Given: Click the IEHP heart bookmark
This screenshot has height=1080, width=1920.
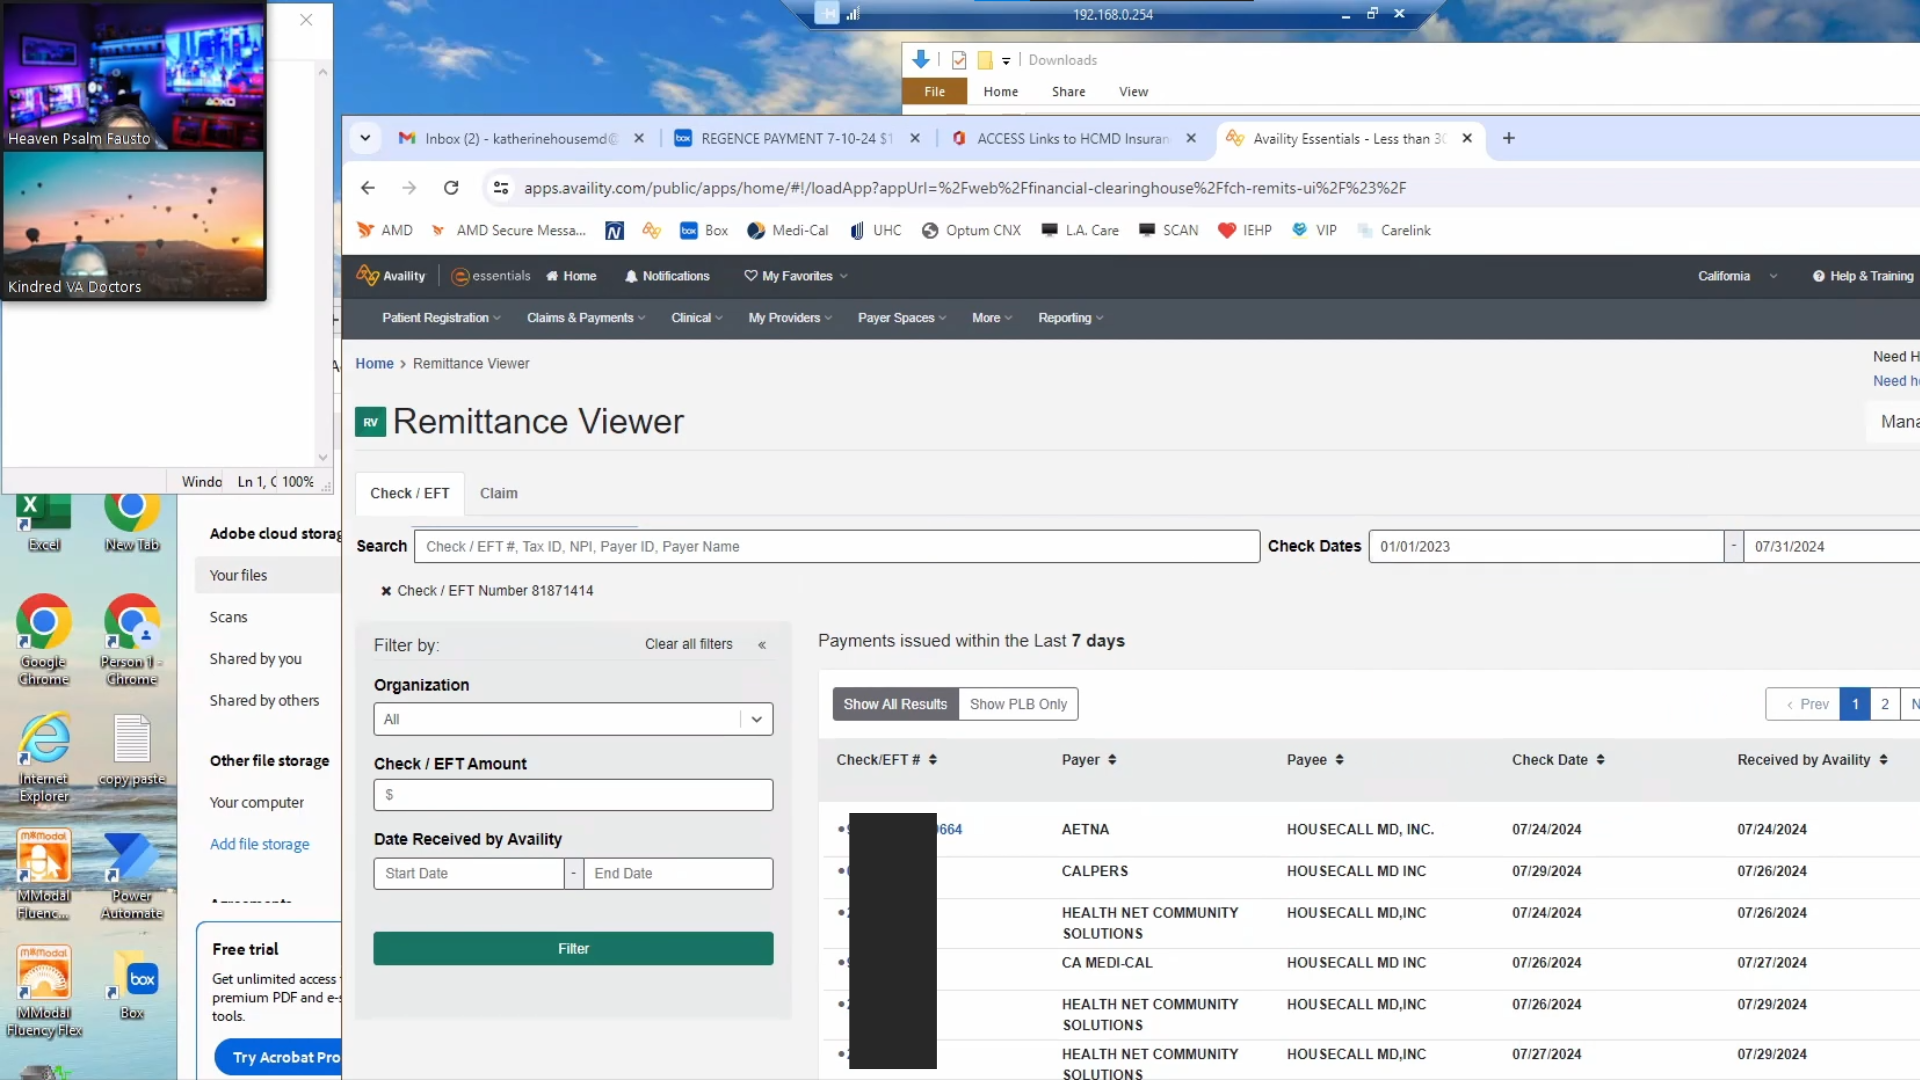Looking at the screenshot, I should [x=1227, y=230].
